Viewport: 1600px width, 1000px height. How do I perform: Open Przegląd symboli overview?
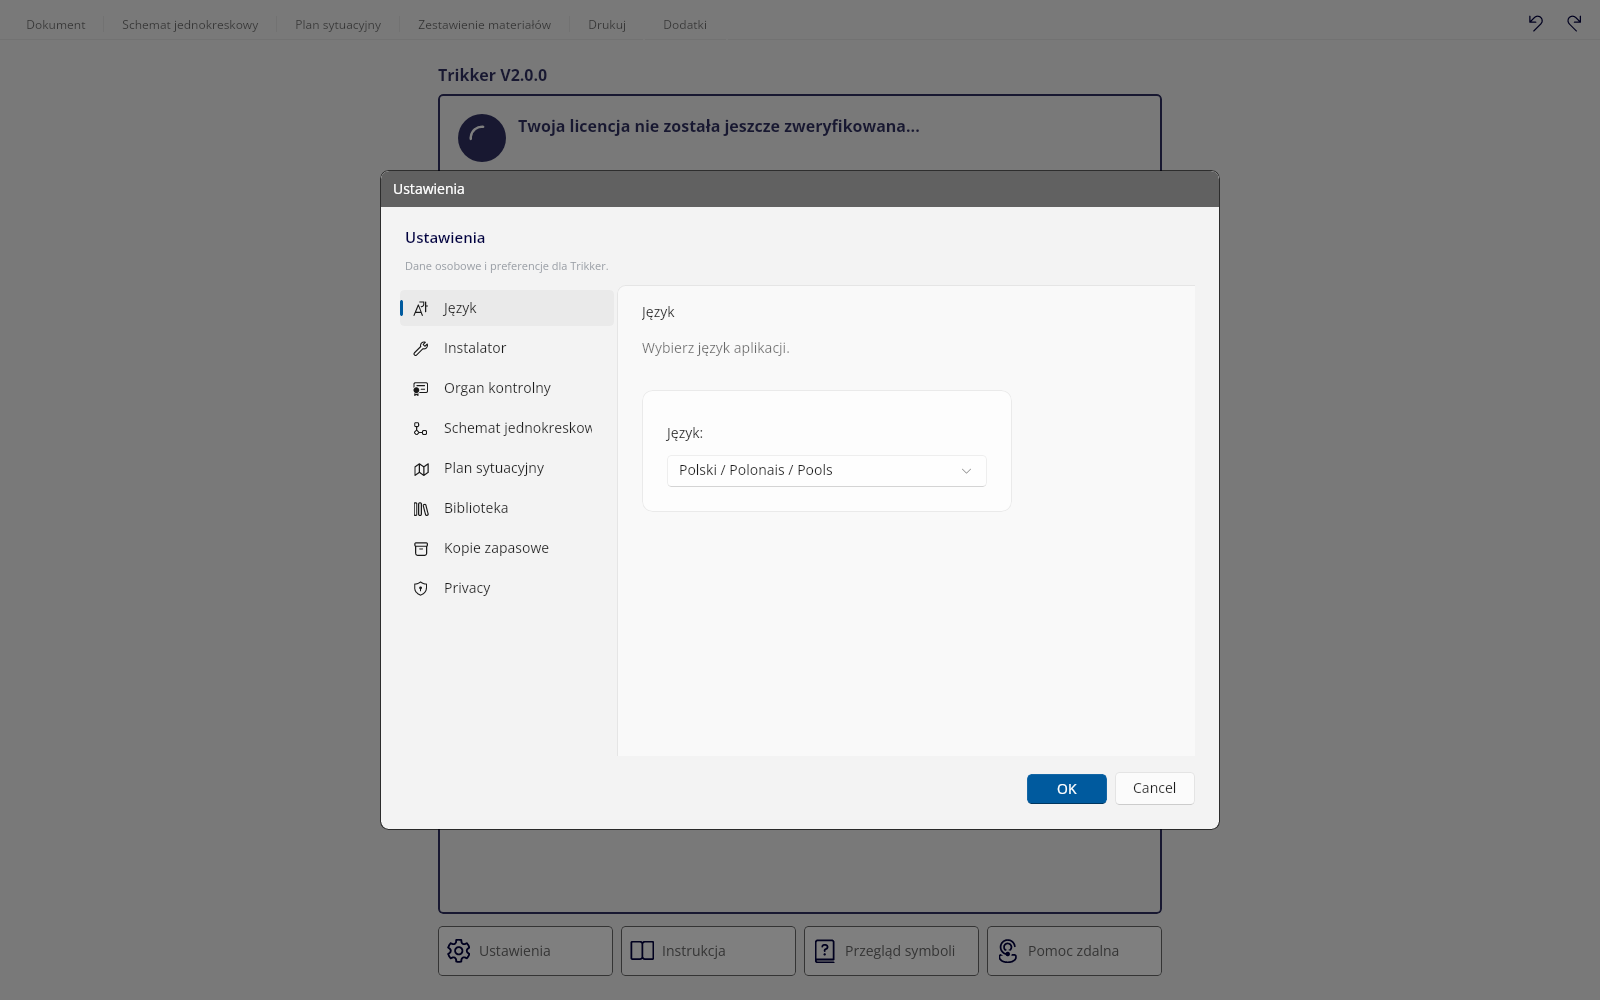point(891,951)
